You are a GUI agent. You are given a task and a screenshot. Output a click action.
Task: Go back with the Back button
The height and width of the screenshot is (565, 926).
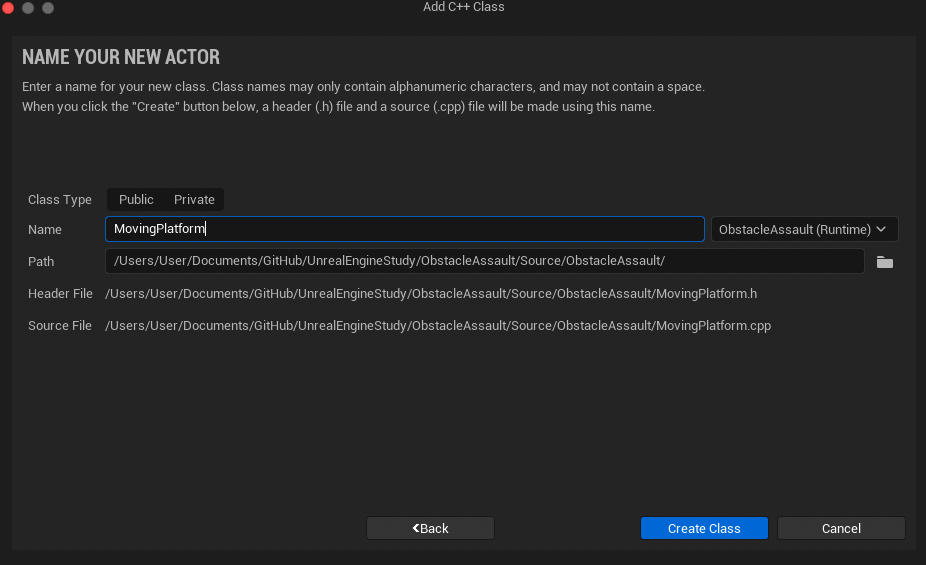click(430, 528)
